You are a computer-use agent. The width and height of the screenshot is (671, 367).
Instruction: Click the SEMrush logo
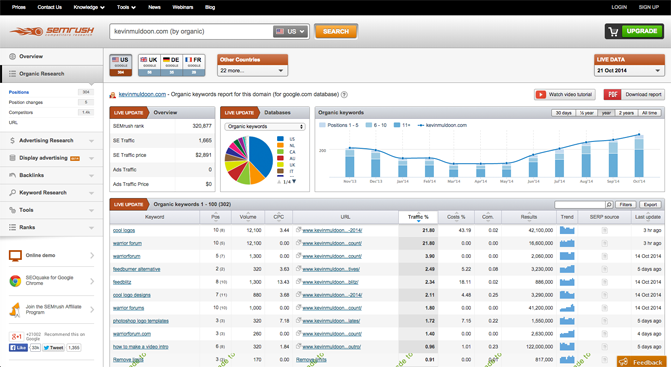(x=52, y=31)
